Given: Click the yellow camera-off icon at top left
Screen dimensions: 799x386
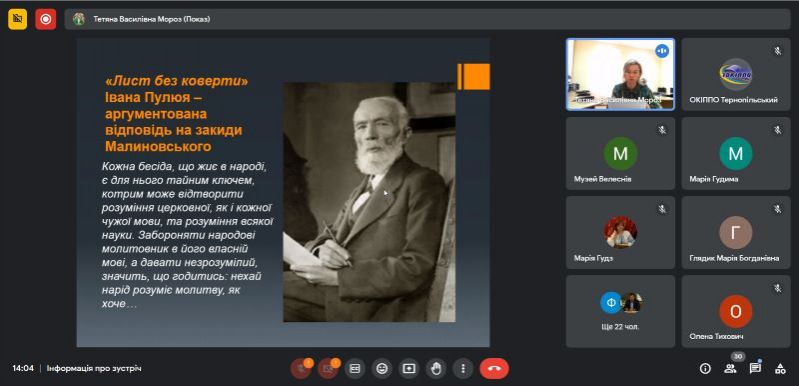Looking at the screenshot, I should [17, 19].
